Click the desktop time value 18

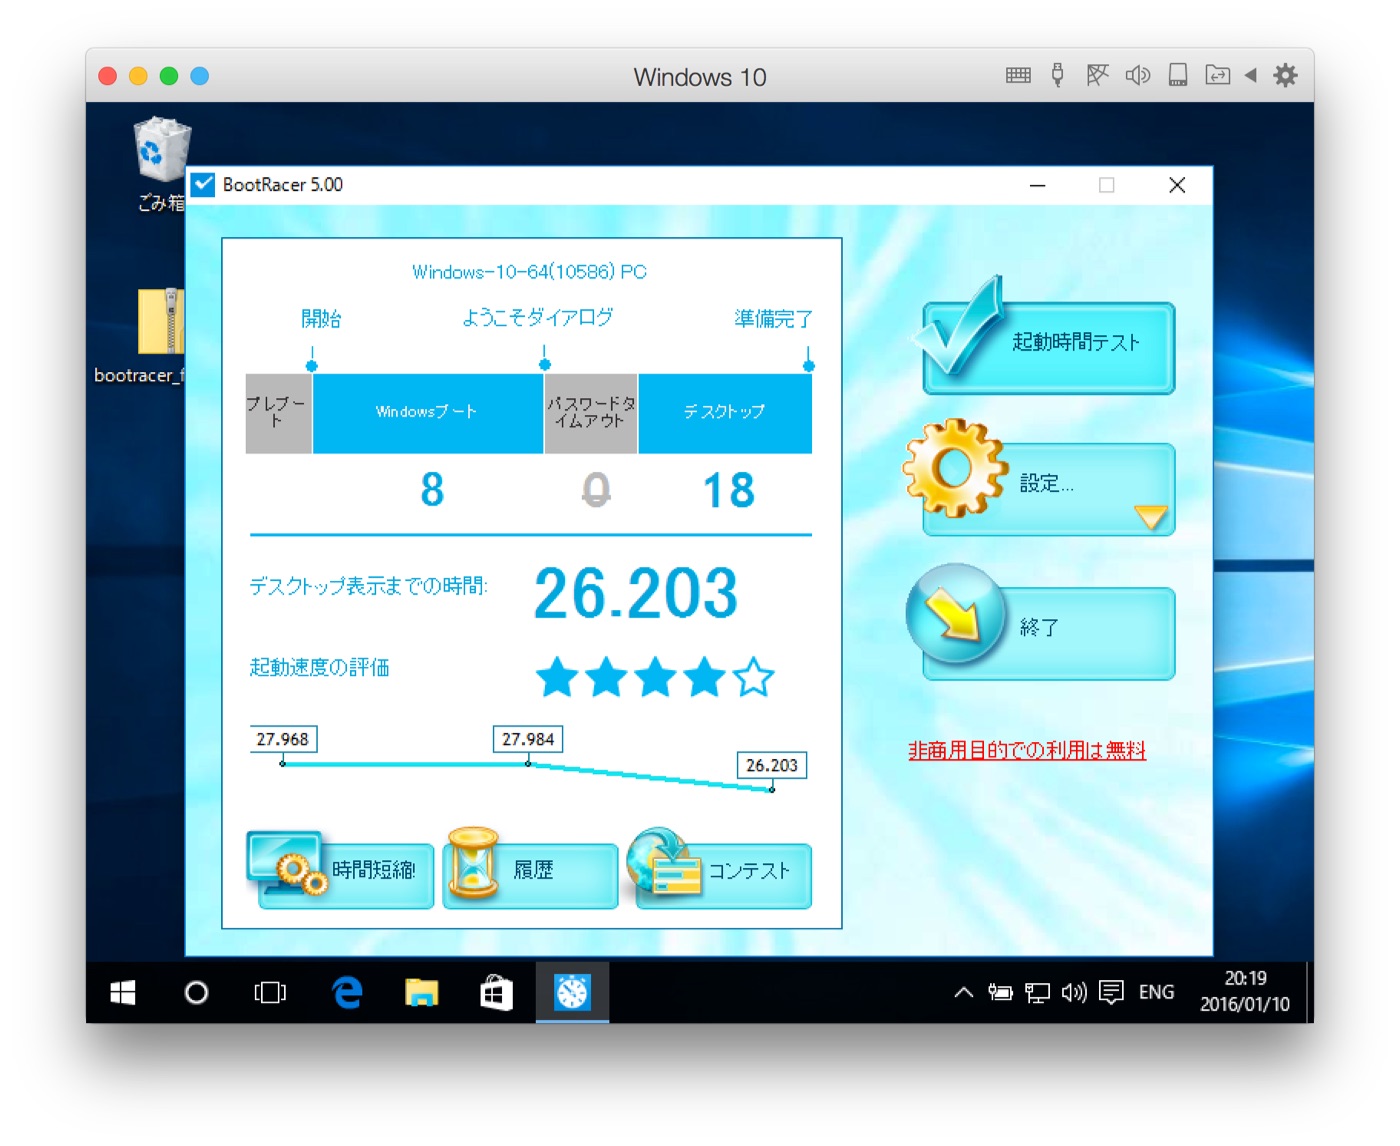coord(728,490)
